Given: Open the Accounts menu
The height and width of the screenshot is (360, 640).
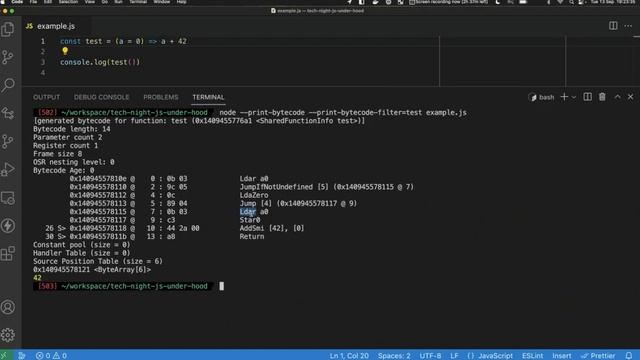Looking at the screenshot, I should pyautogui.click(x=8, y=307).
